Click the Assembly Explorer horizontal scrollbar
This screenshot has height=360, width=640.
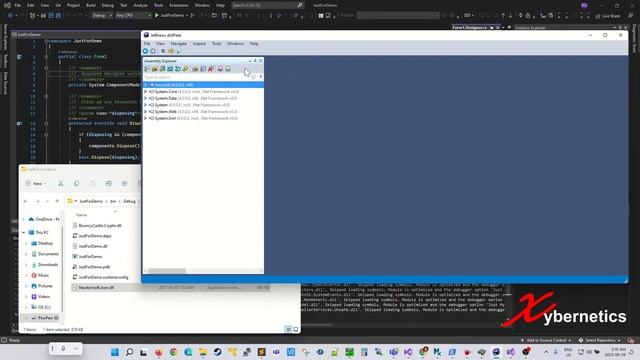(x=167, y=271)
